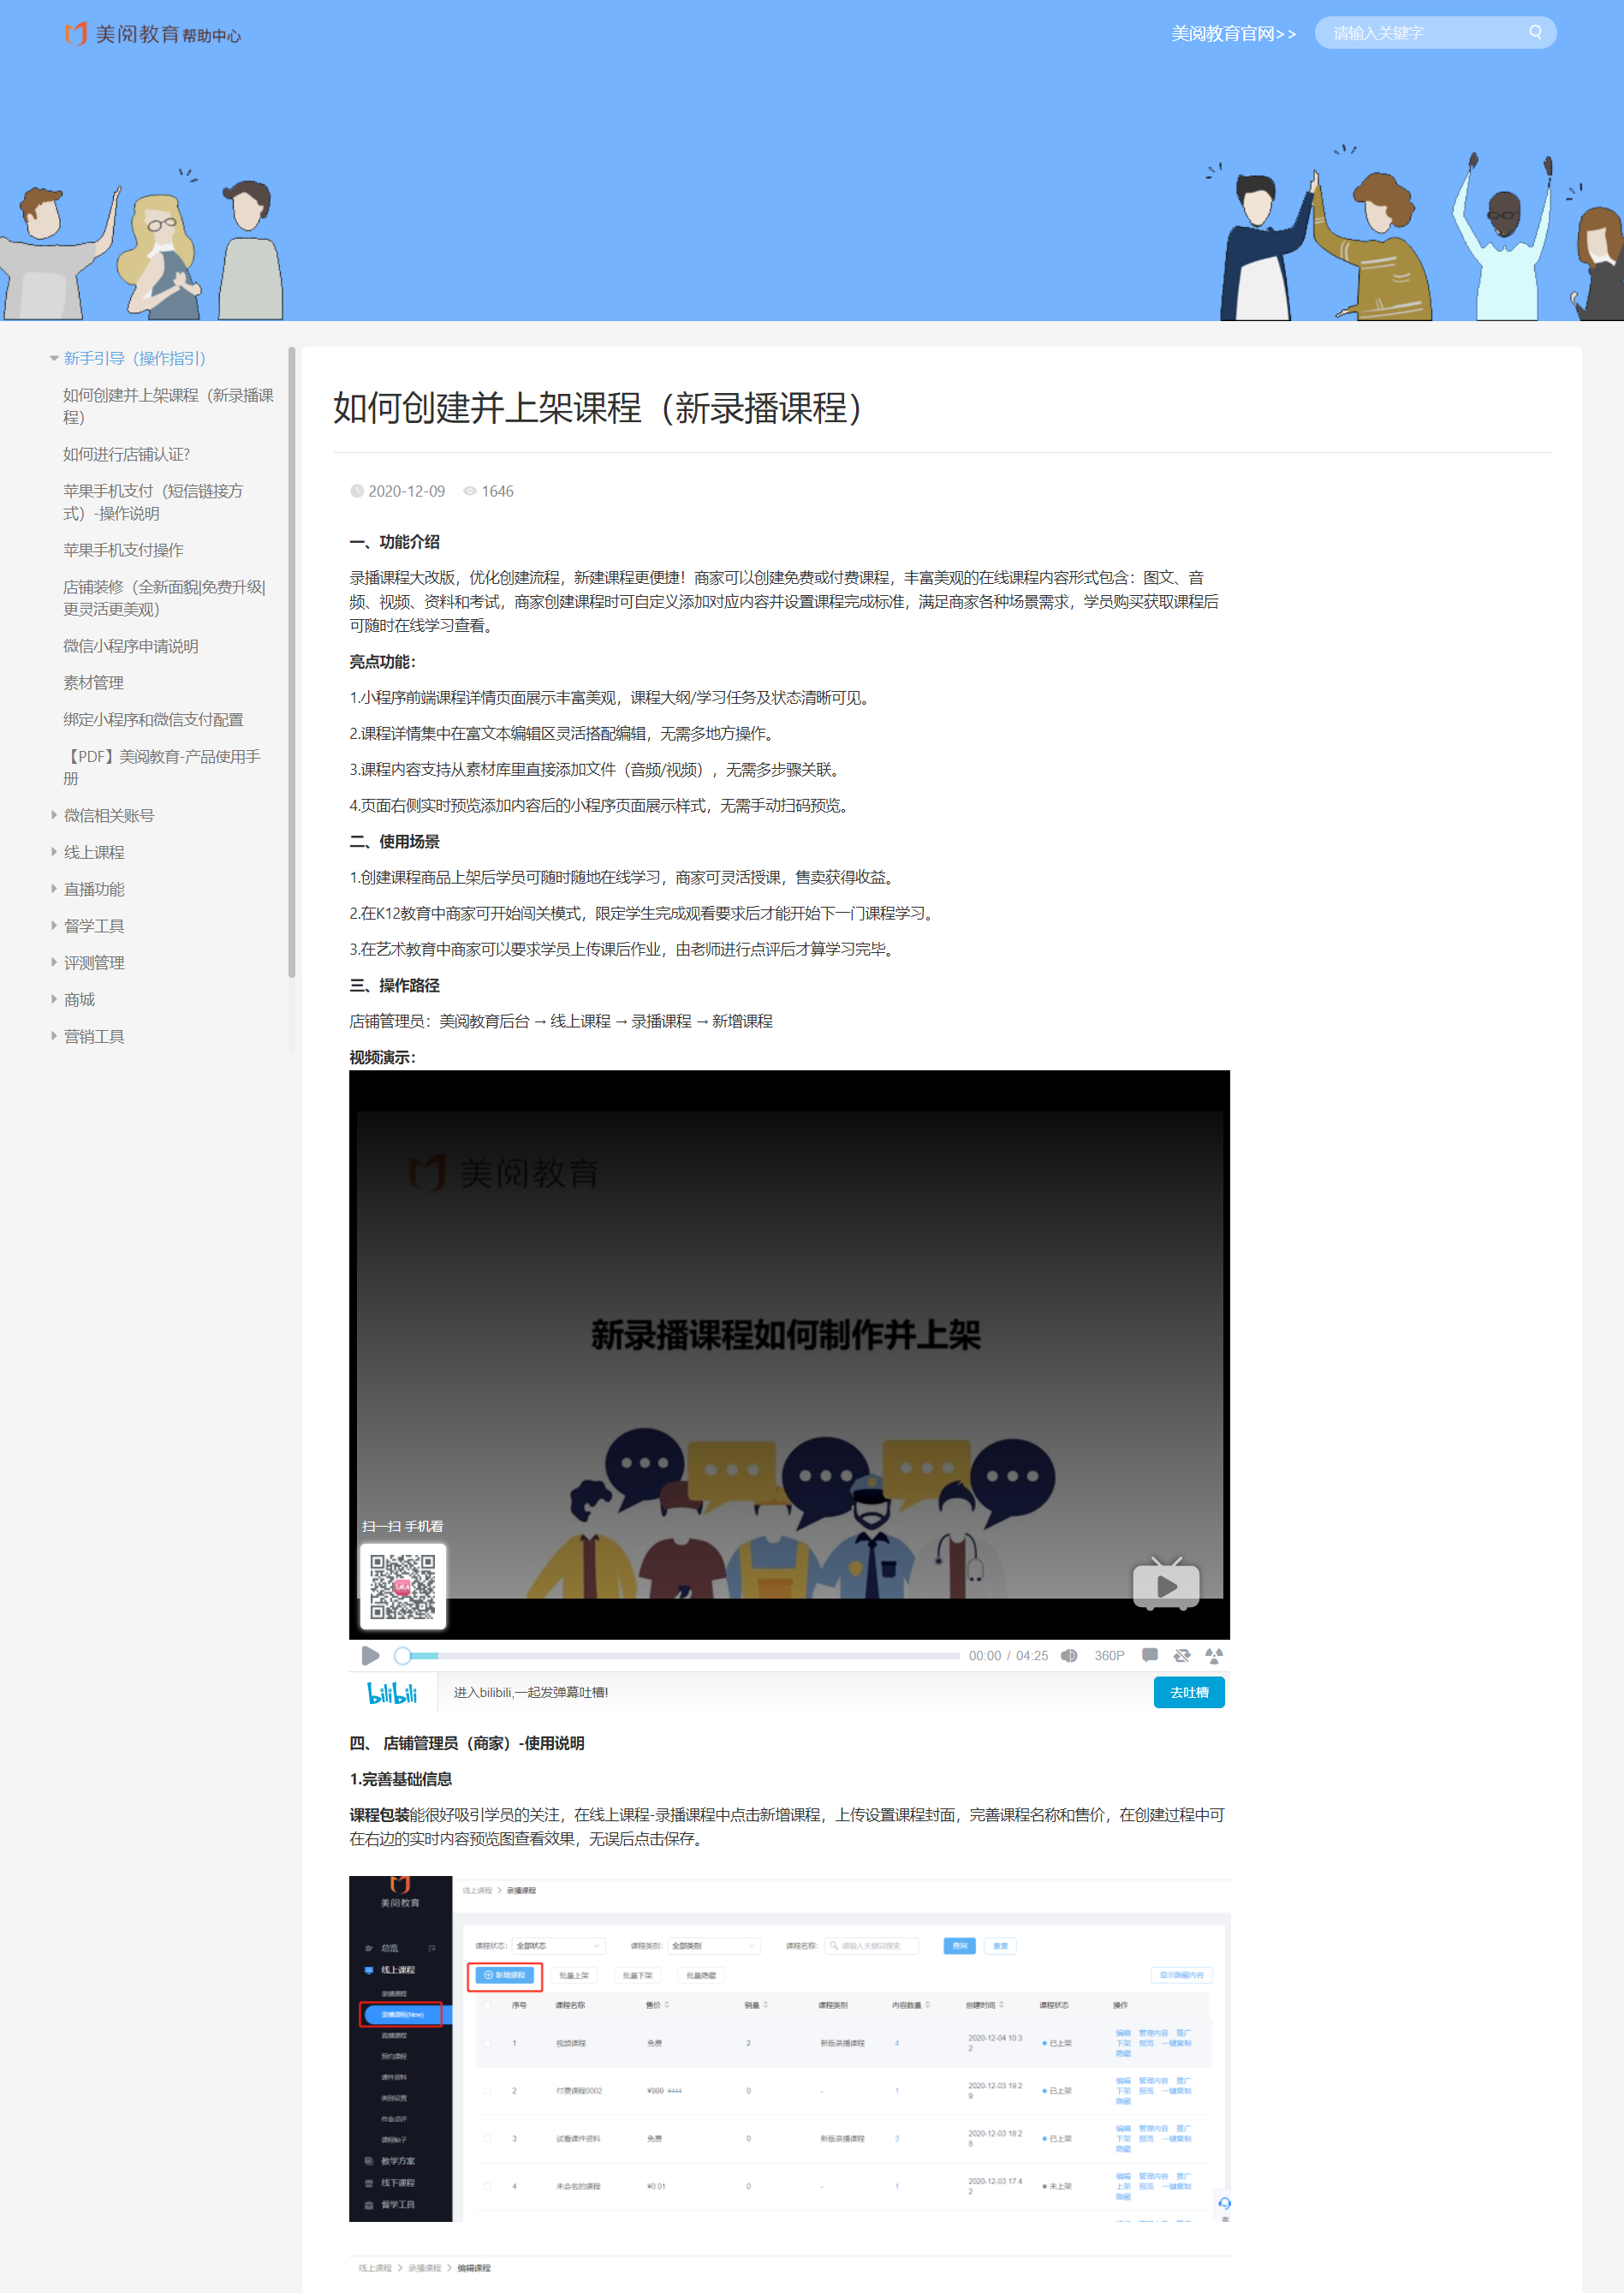Open the 360P quality selector
This screenshot has width=1624, height=2293.
(1109, 1656)
